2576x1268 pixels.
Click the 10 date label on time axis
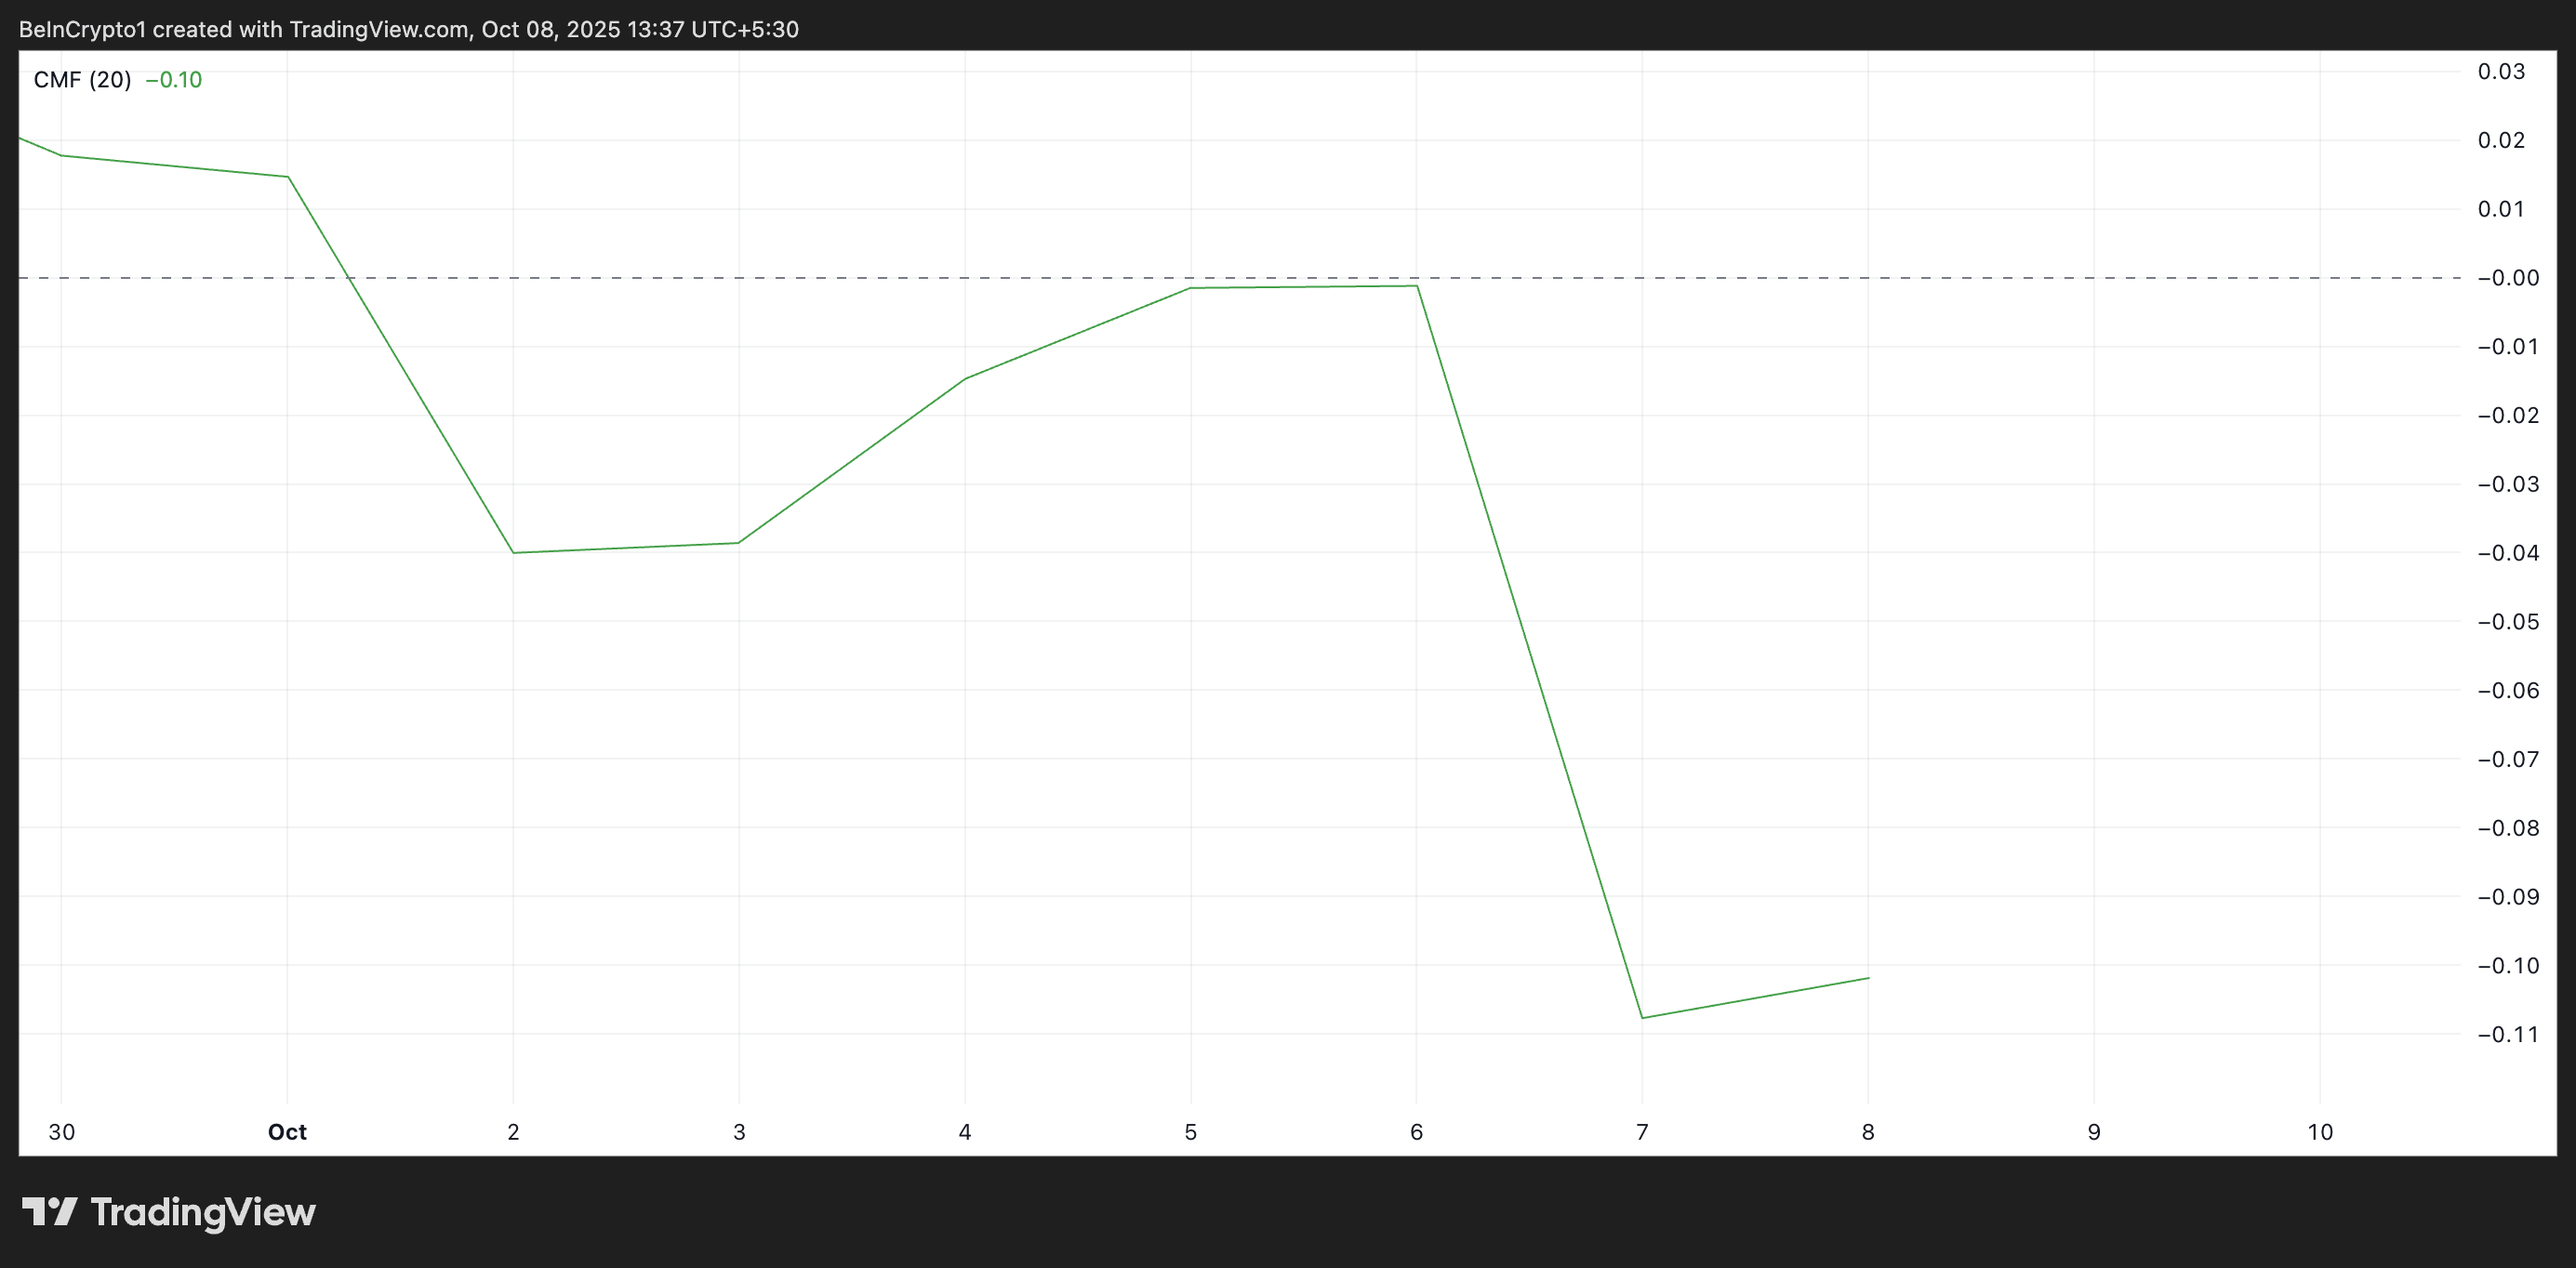2320,1132
